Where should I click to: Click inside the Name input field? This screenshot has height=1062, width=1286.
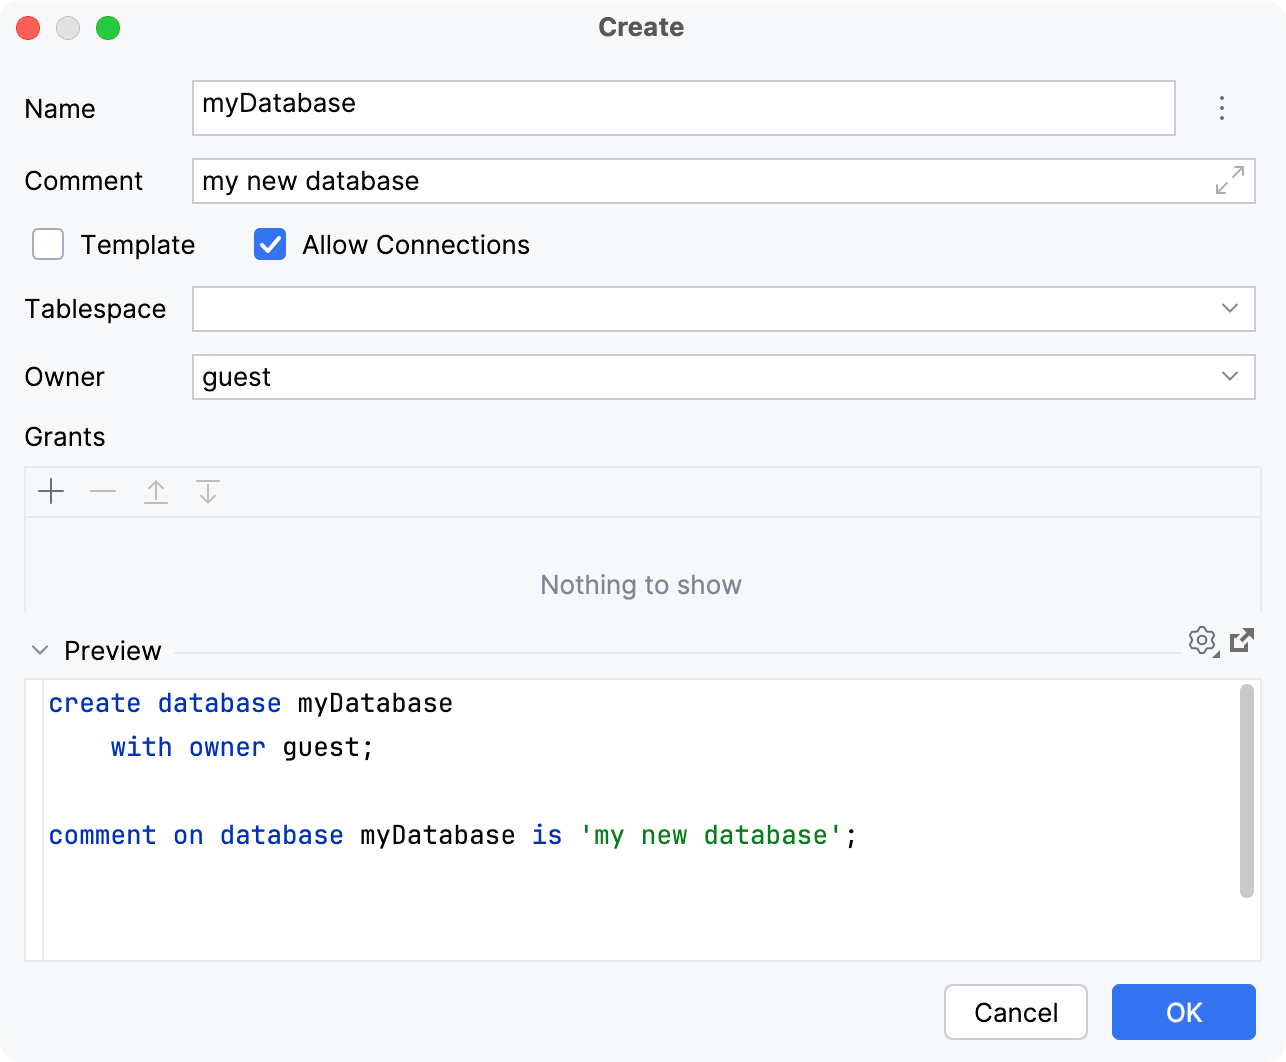click(x=600, y=108)
